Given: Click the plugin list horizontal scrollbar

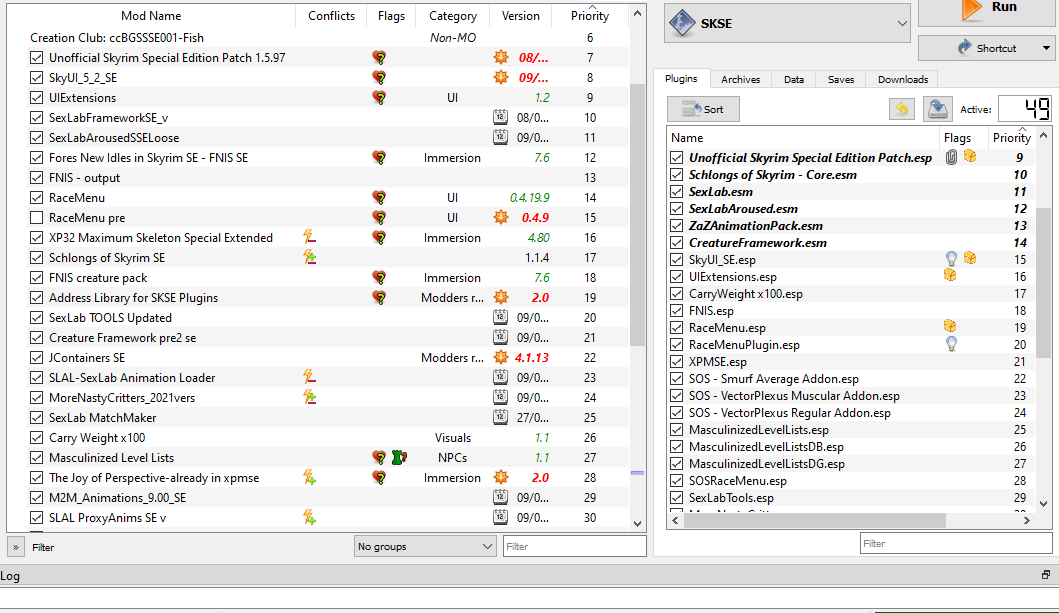Looking at the screenshot, I should pos(817,521).
